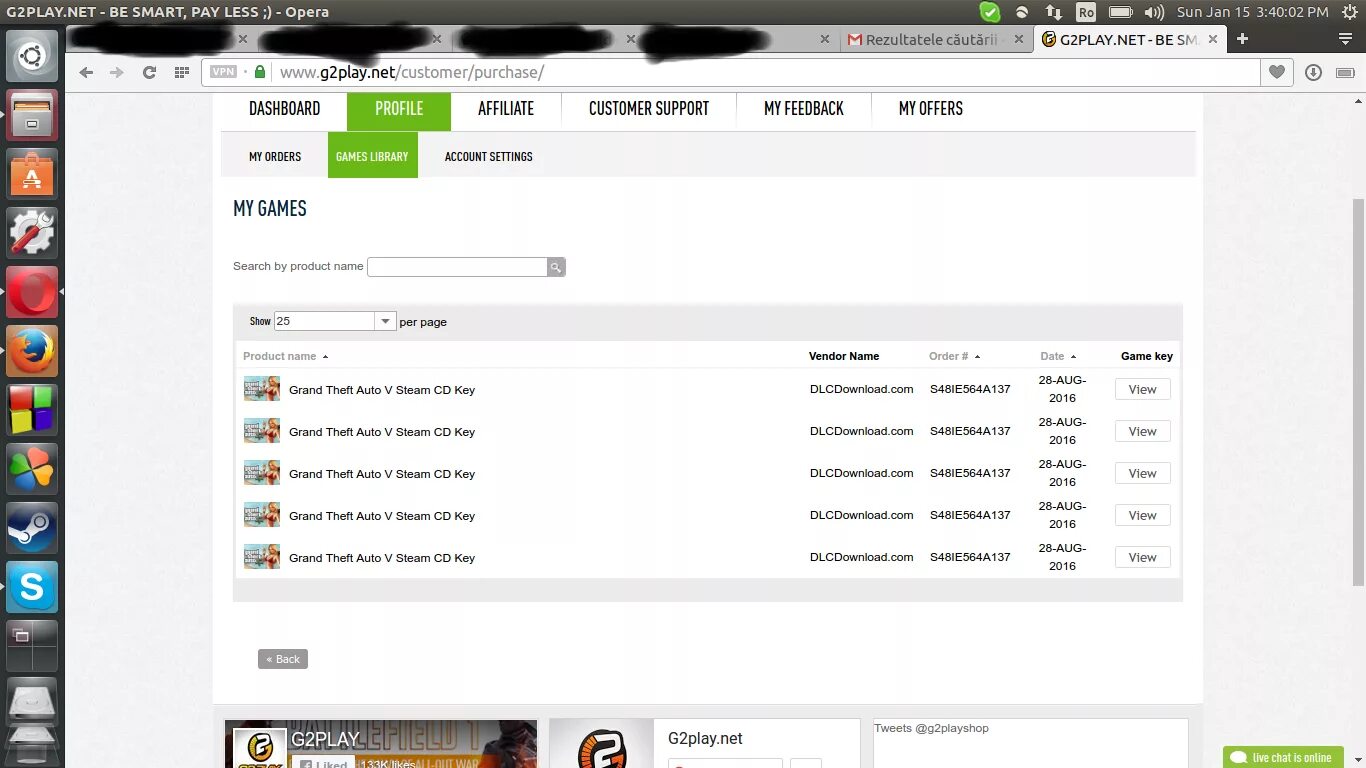Click the Skype green check tray indicator
The width and height of the screenshot is (1366, 768).
(x=989, y=12)
